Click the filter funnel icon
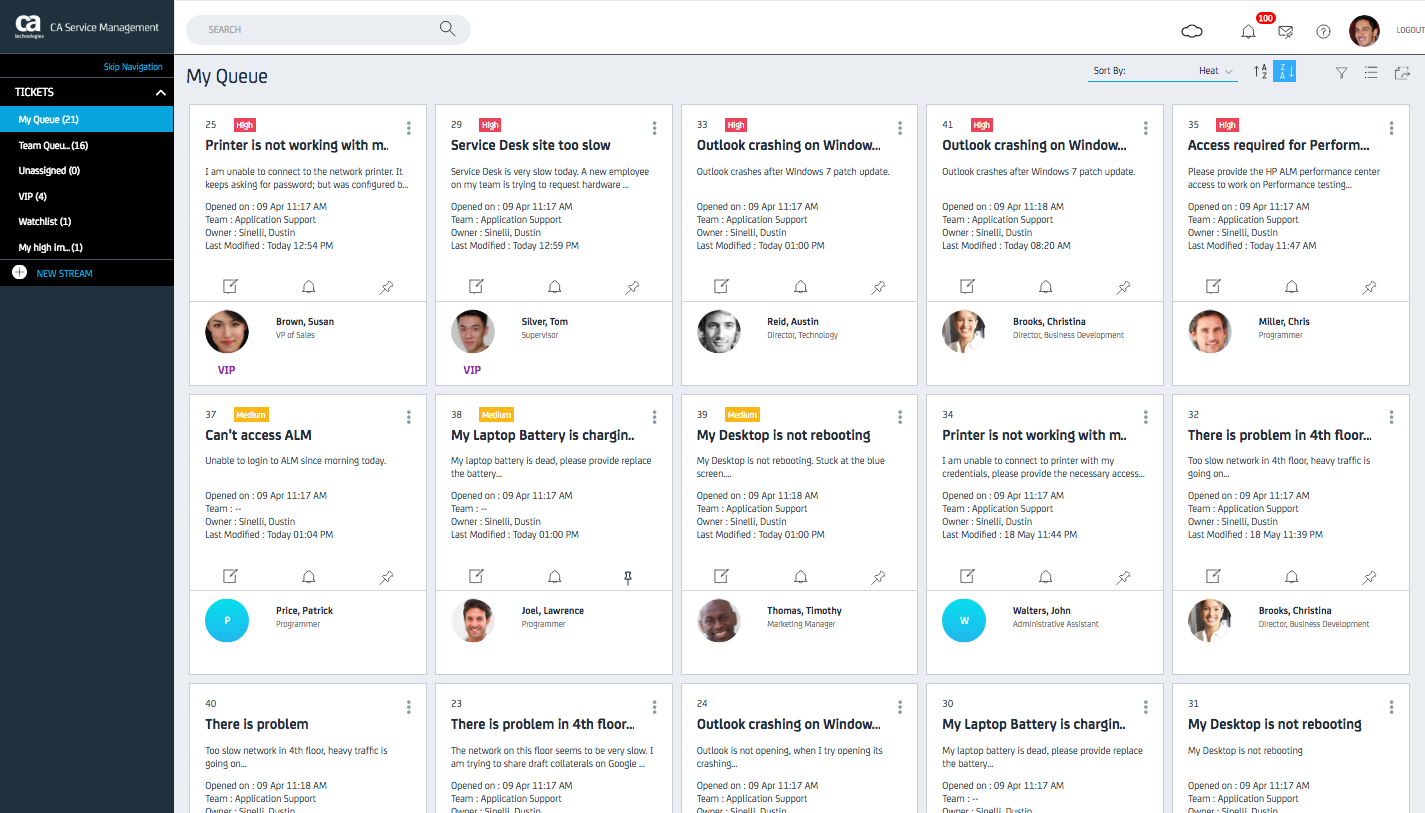Screen dimensions: 1425x813 pos(1342,72)
